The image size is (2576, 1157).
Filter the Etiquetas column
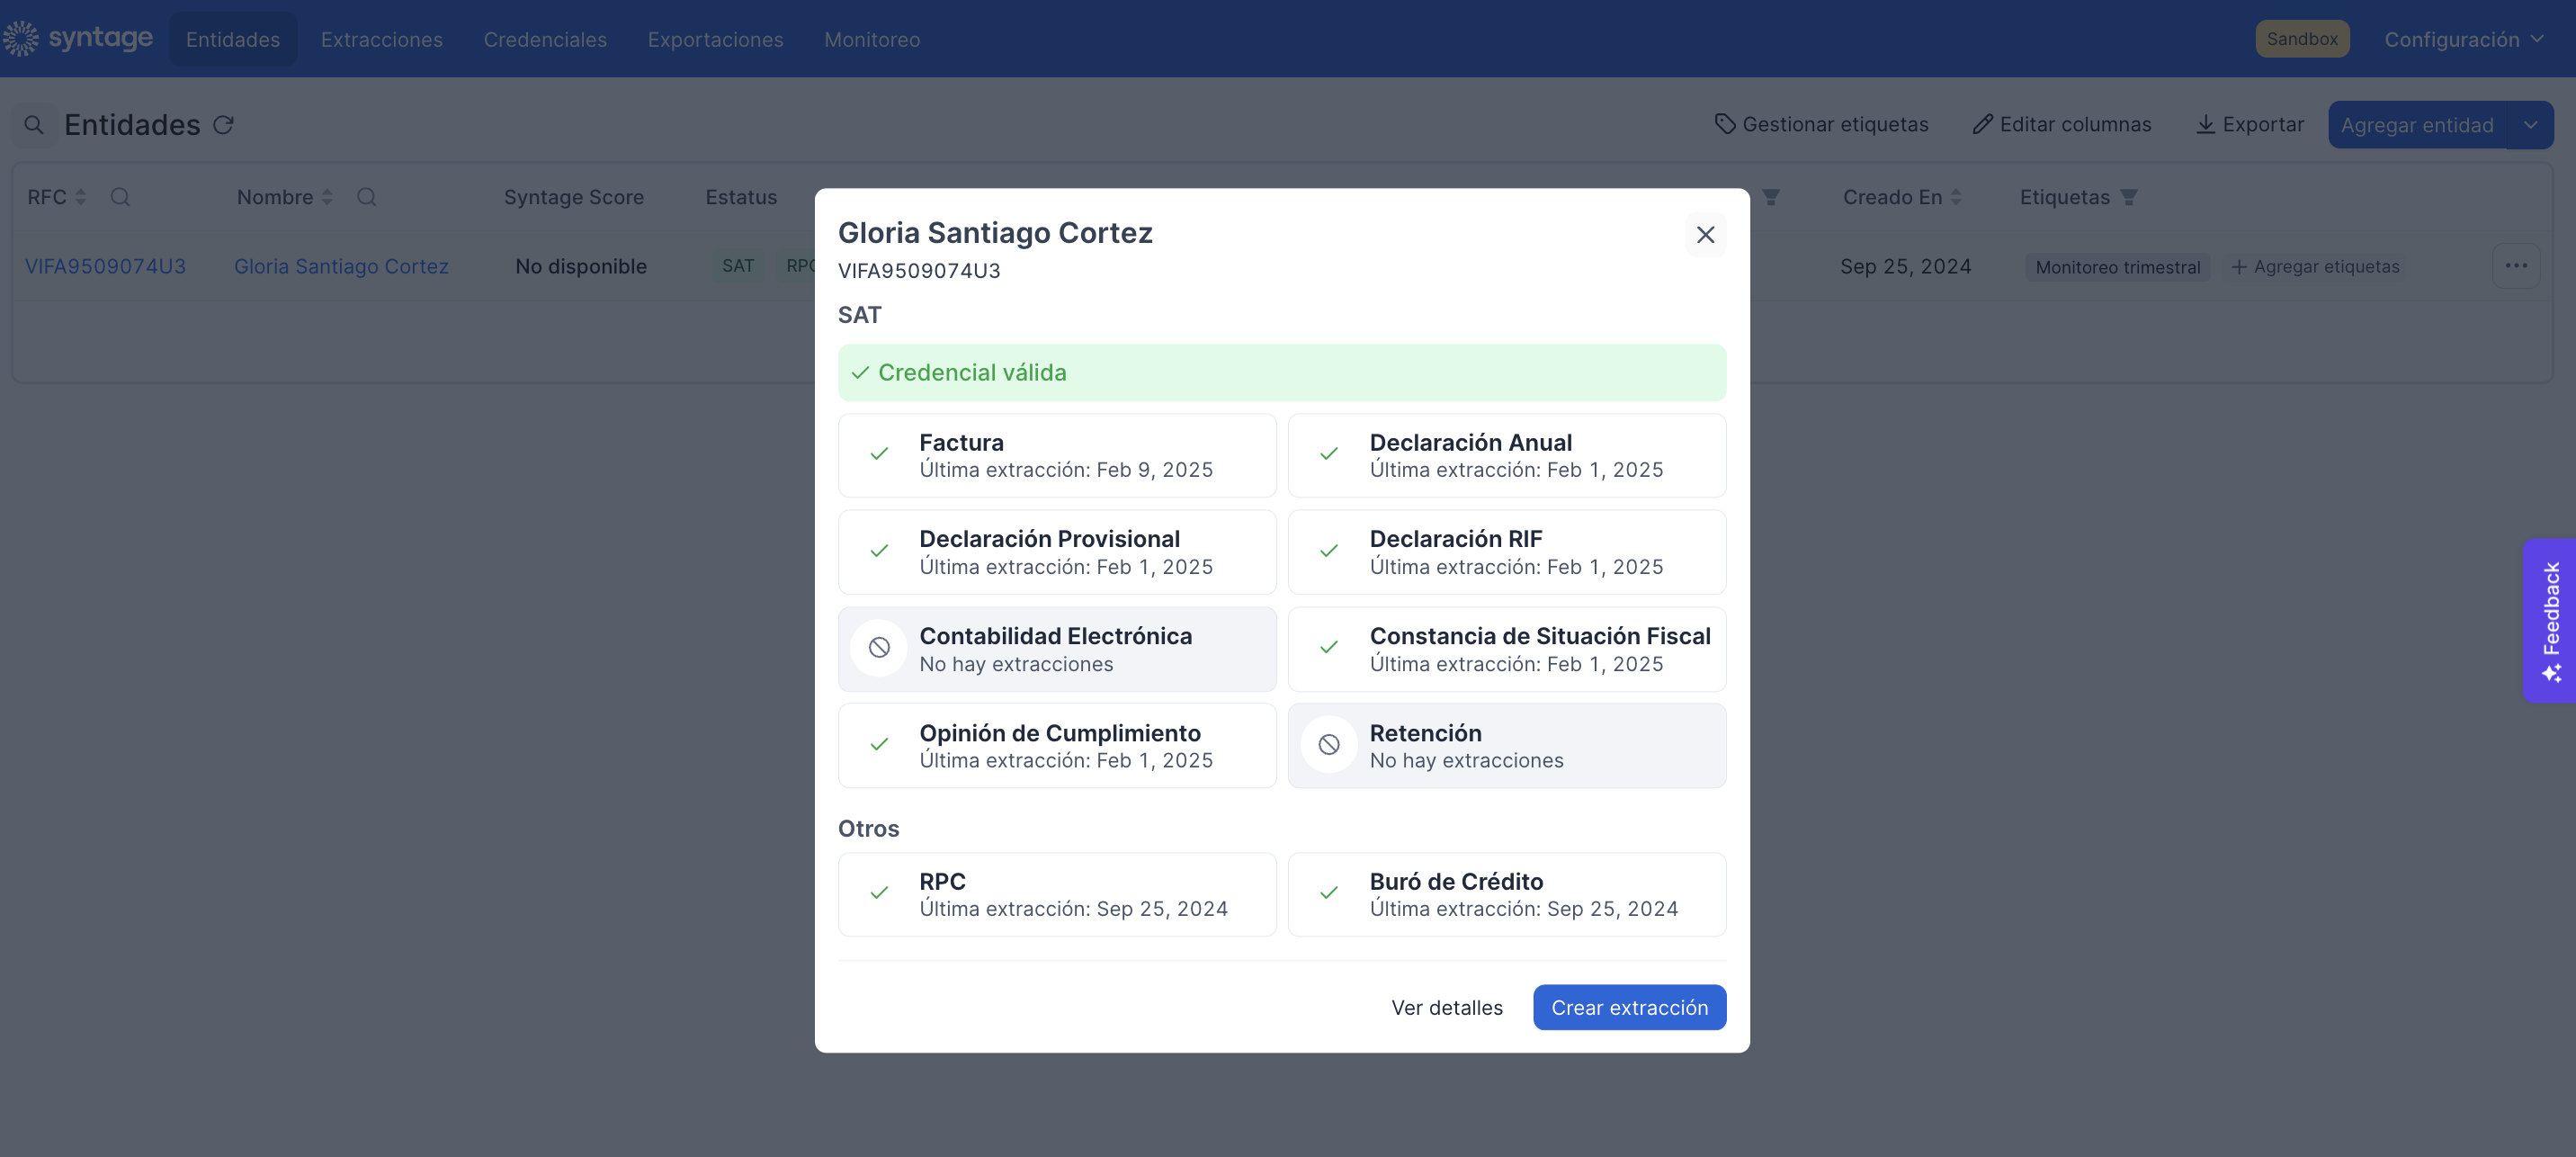[x=2128, y=197]
